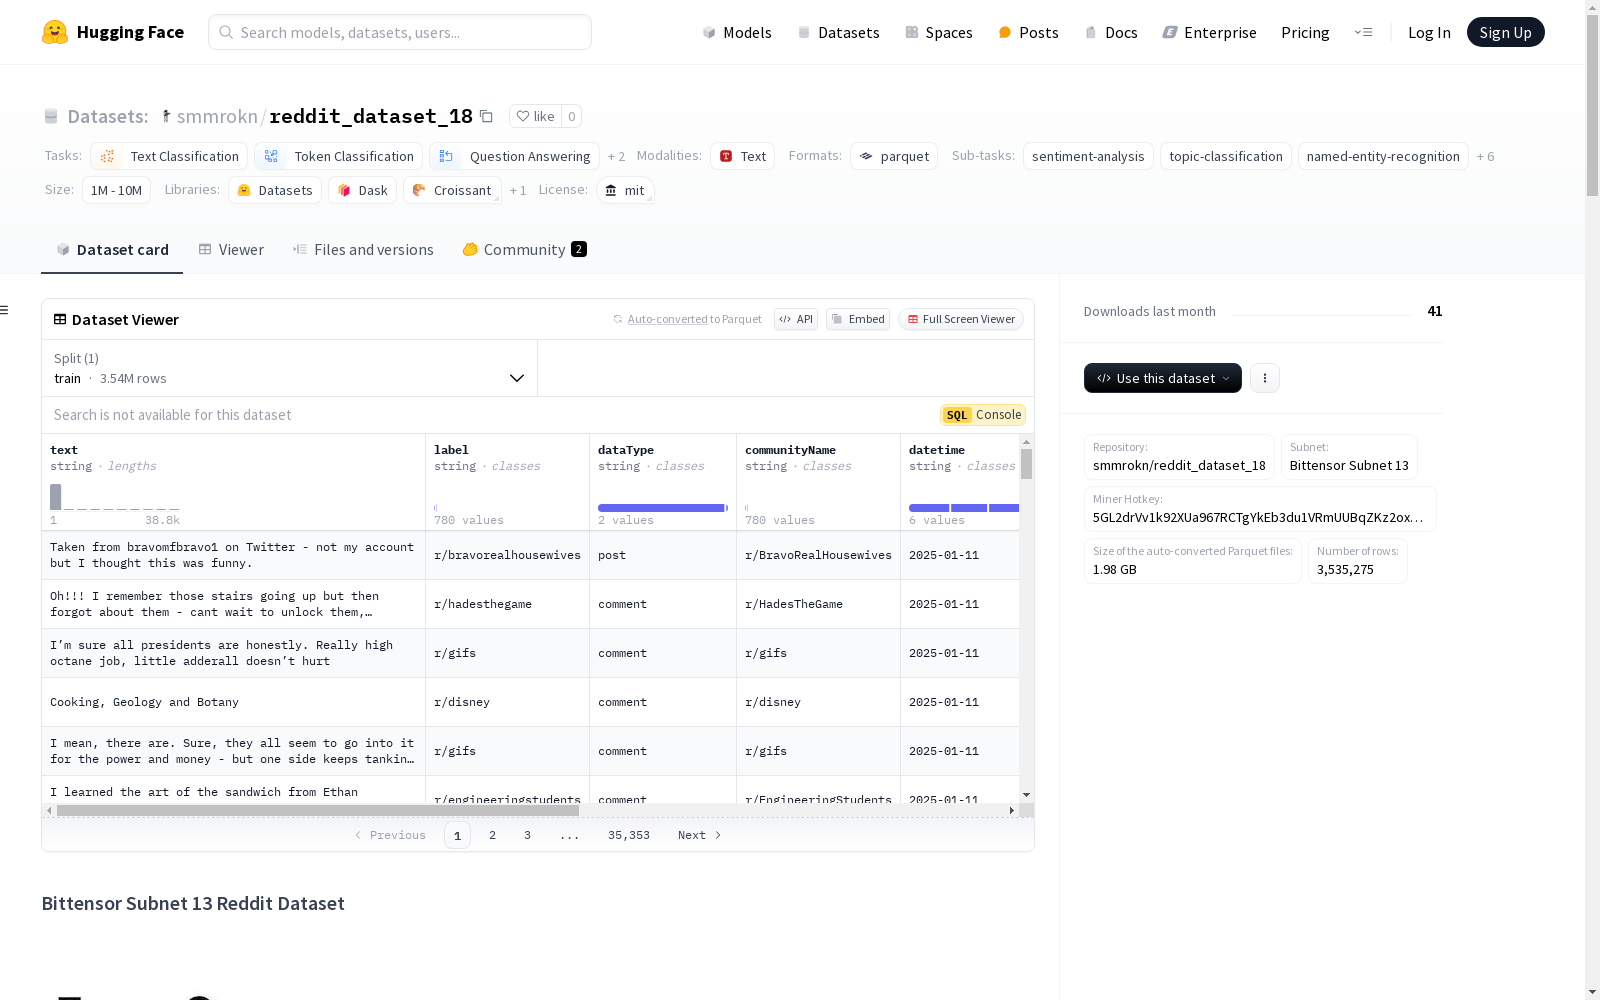Open Spaces in the top navigation
This screenshot has width=1600, height=1000.
point(938,32)
